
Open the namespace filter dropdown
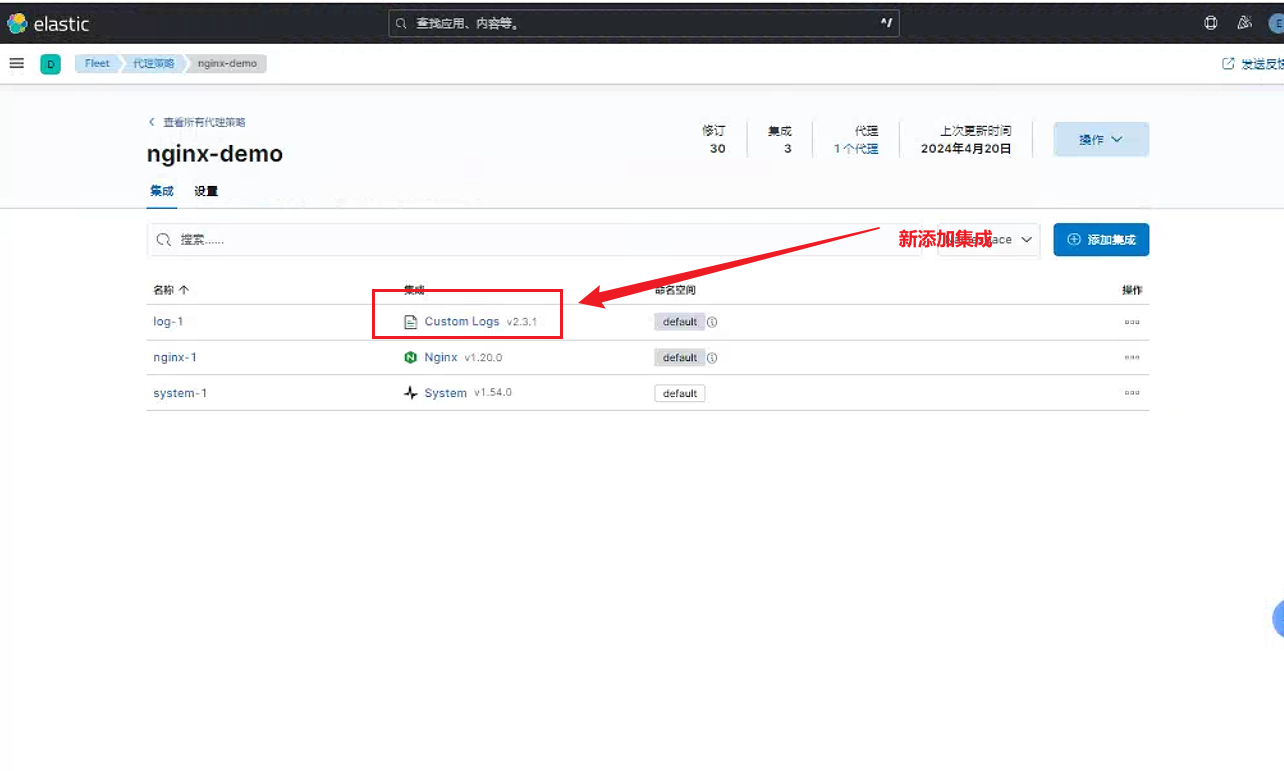[989, 240]
